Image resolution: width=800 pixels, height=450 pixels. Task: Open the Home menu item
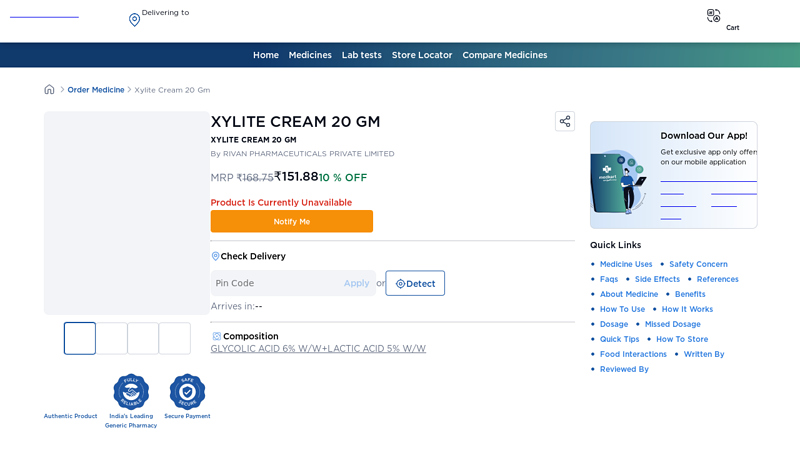(266, 55)
